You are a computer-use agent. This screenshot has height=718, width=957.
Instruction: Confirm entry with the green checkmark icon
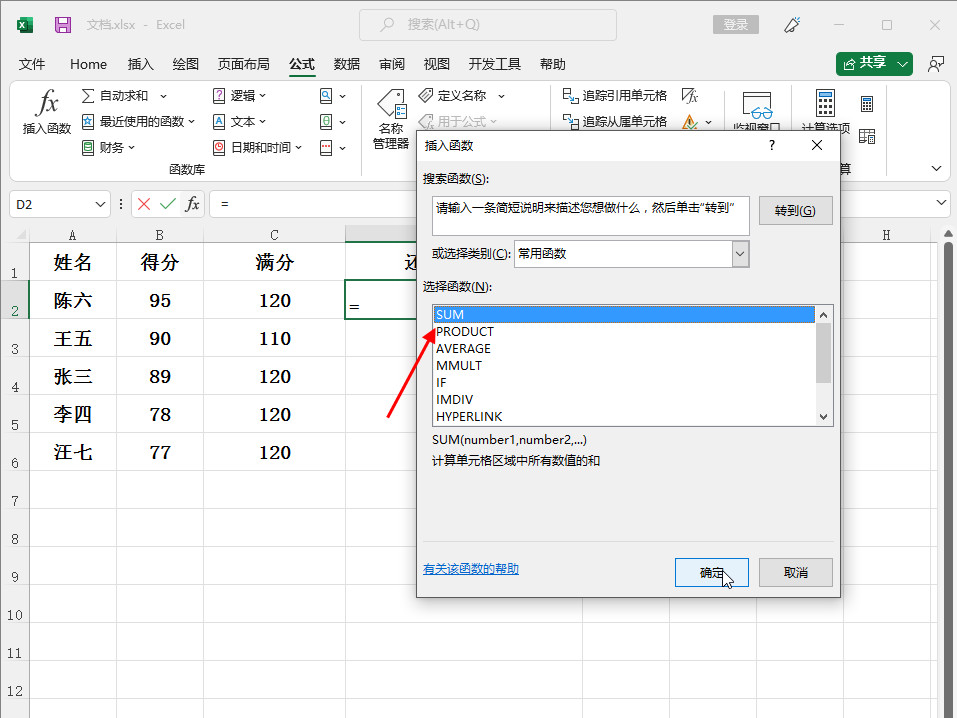coord(168,204)
